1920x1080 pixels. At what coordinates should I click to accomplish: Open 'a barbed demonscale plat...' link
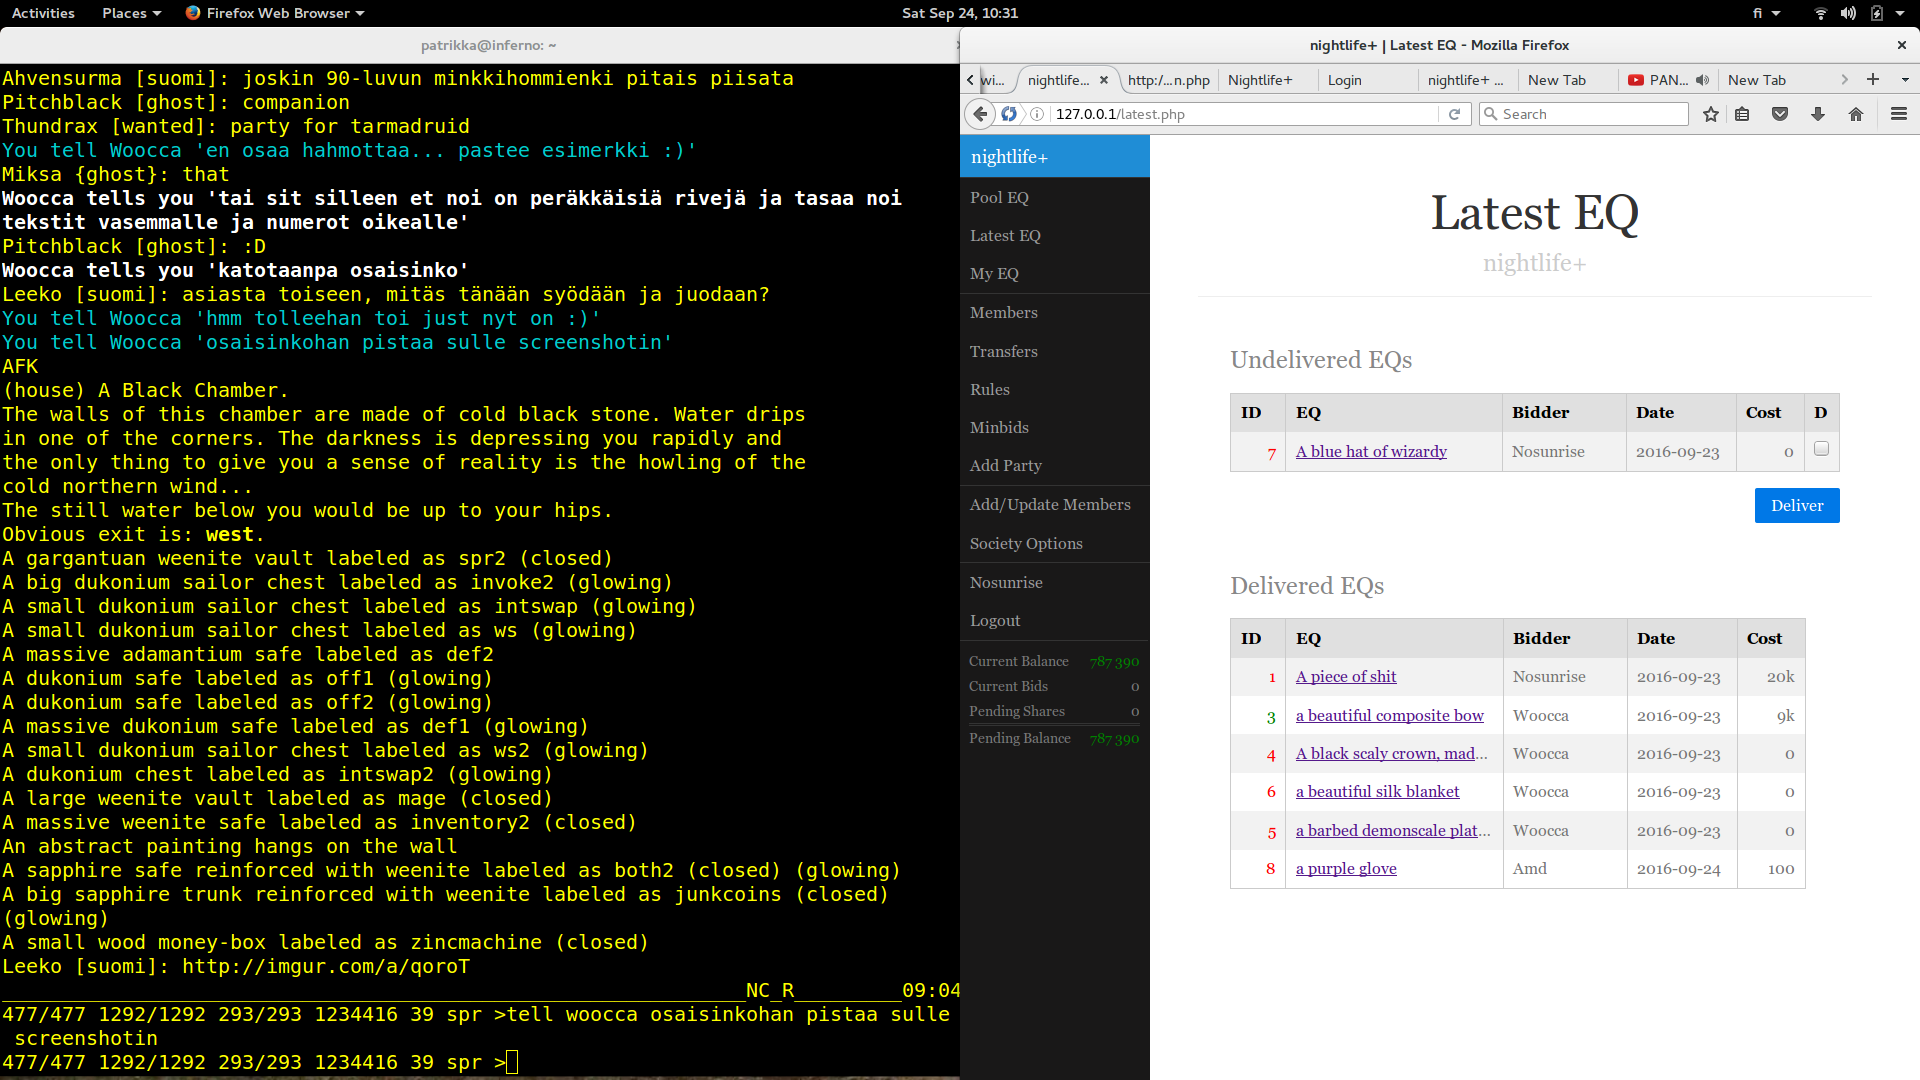pos(1393,831)
